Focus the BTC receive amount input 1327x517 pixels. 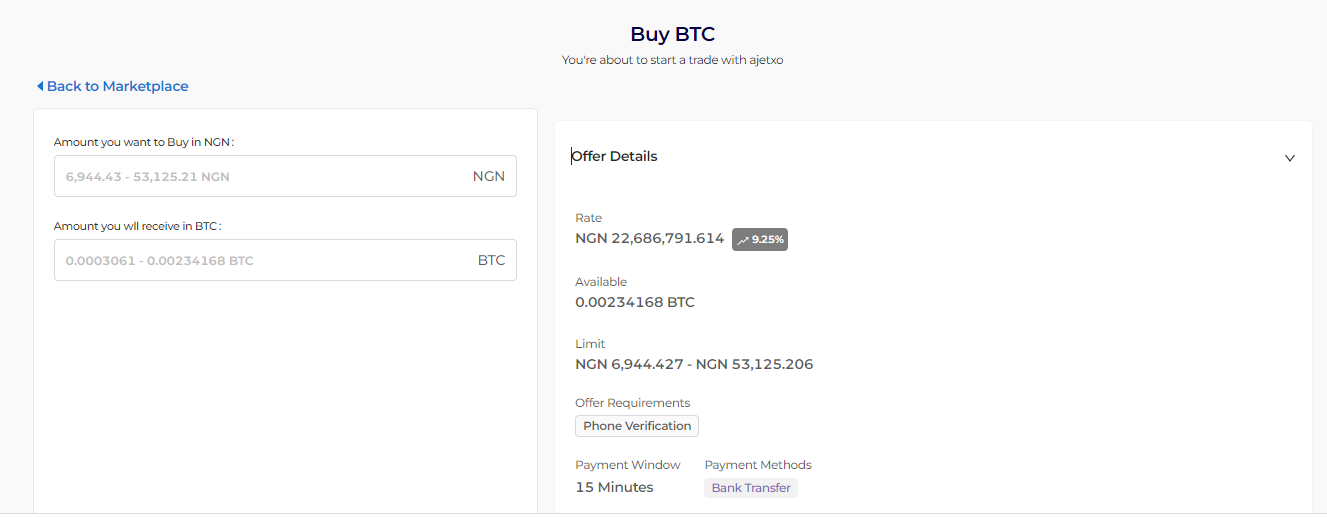click(x=260, y=261)
